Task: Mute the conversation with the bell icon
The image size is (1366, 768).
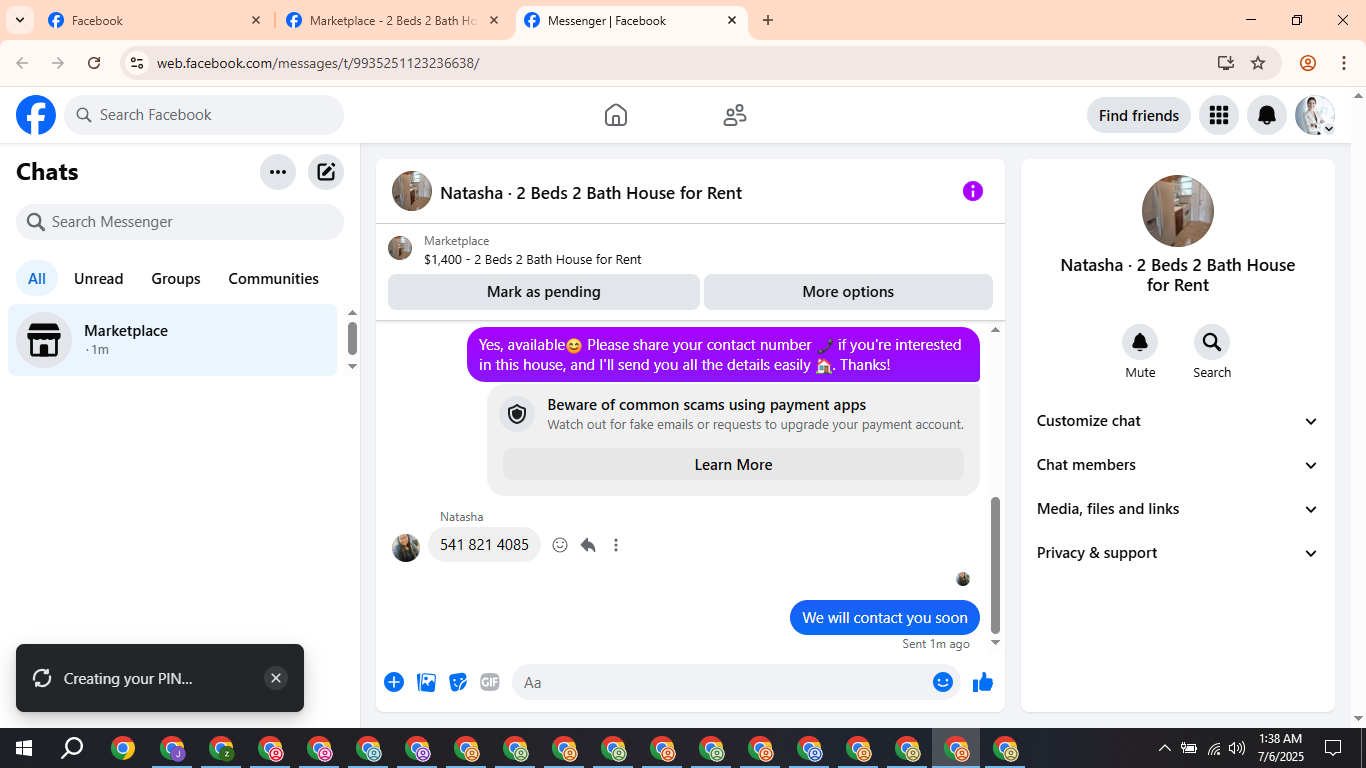Action: (x=1140, y=343)
